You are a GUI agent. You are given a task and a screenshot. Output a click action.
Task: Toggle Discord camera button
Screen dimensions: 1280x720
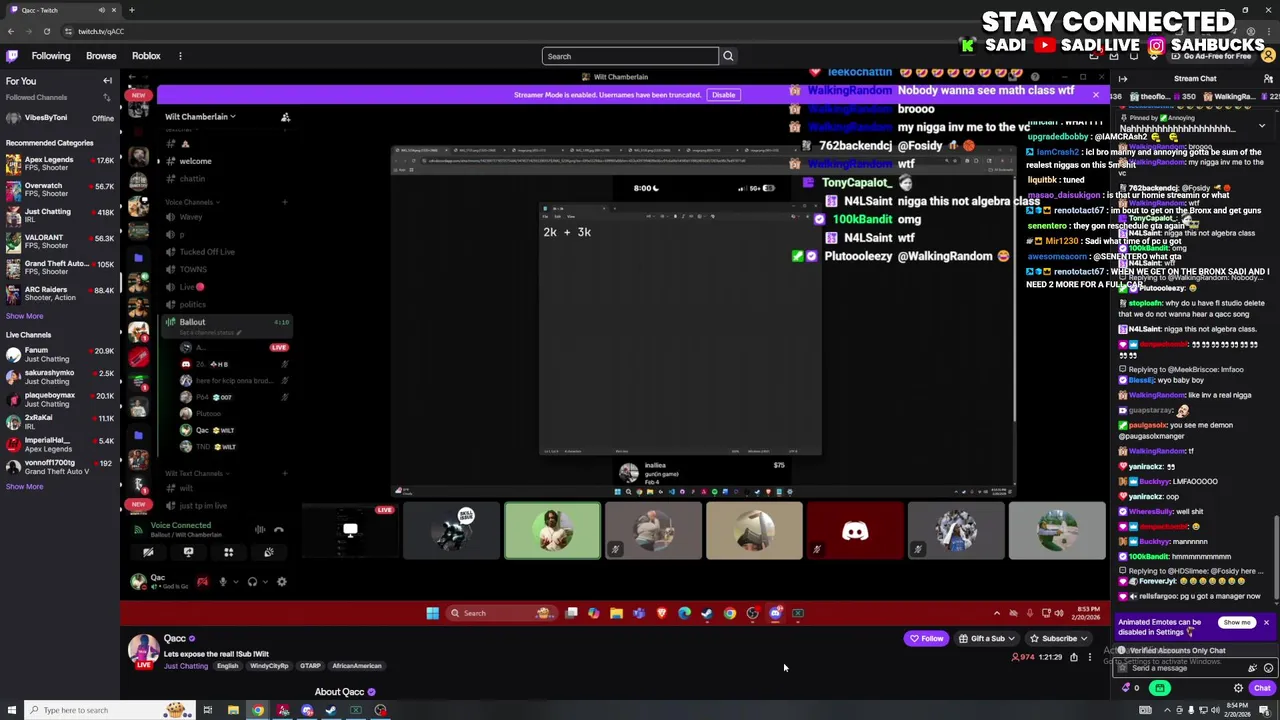148,552
